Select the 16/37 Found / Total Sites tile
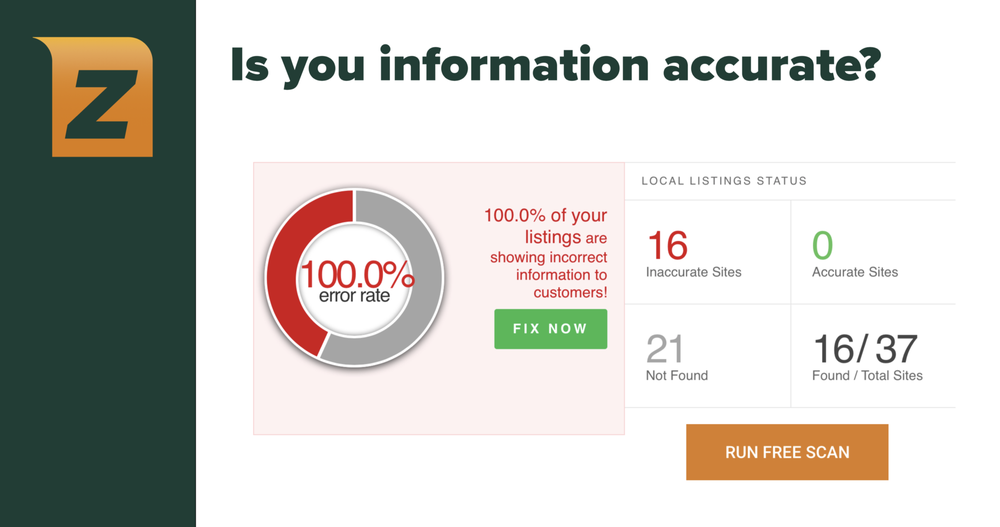The image size is (1000, 527). coord(873,355)
